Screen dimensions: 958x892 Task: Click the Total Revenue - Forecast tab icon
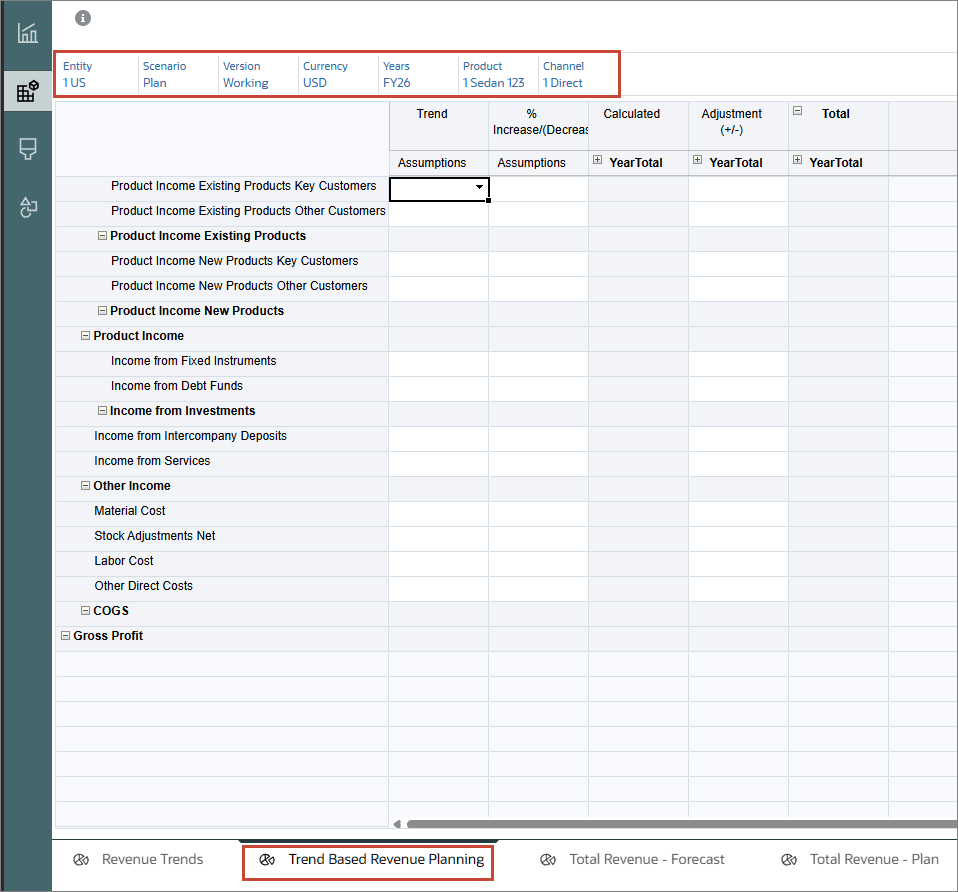[x=548, y=860]
